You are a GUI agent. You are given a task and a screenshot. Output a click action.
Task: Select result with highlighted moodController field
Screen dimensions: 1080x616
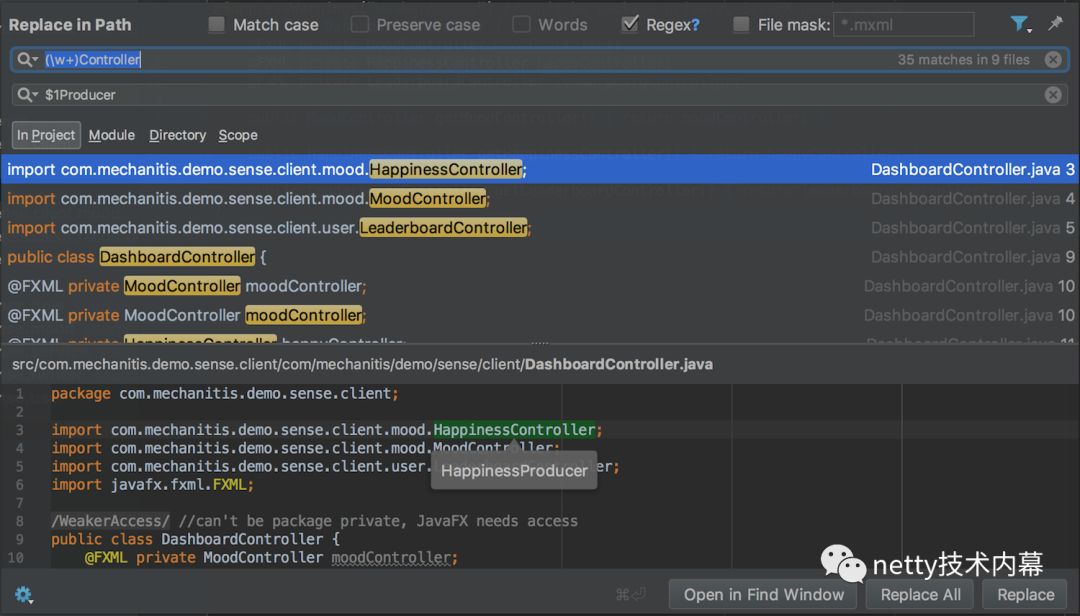click(540, 315)
